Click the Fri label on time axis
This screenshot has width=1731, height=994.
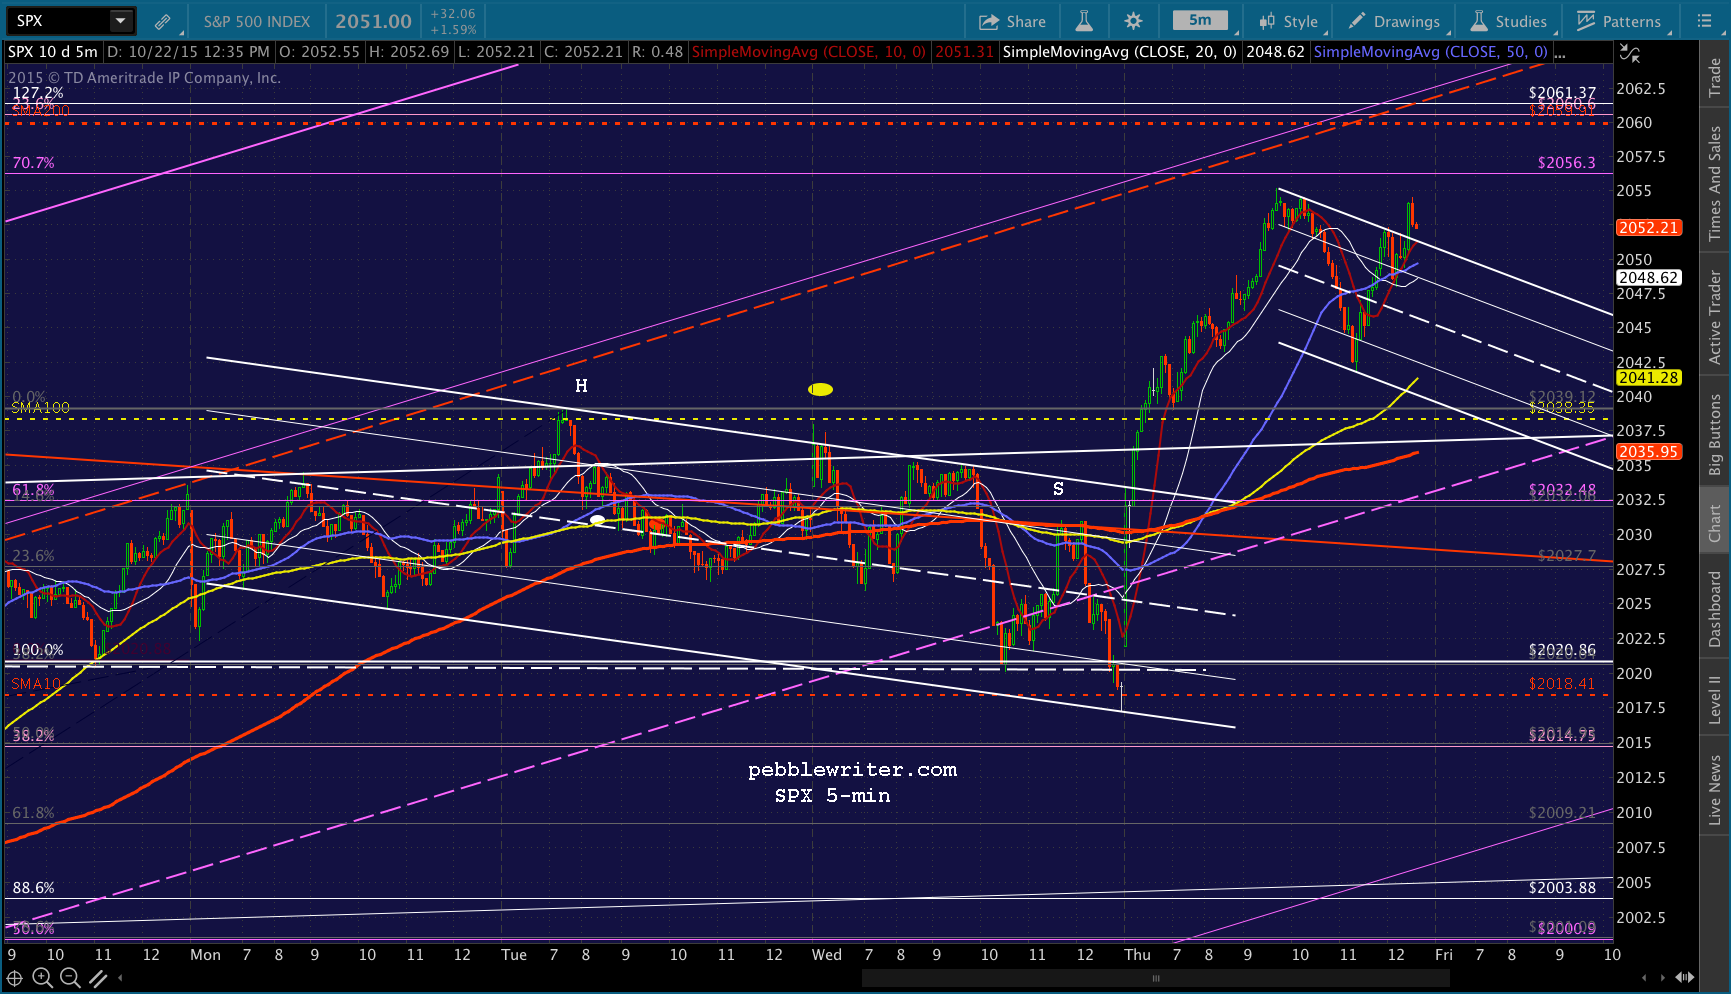tap(1444, 955)
